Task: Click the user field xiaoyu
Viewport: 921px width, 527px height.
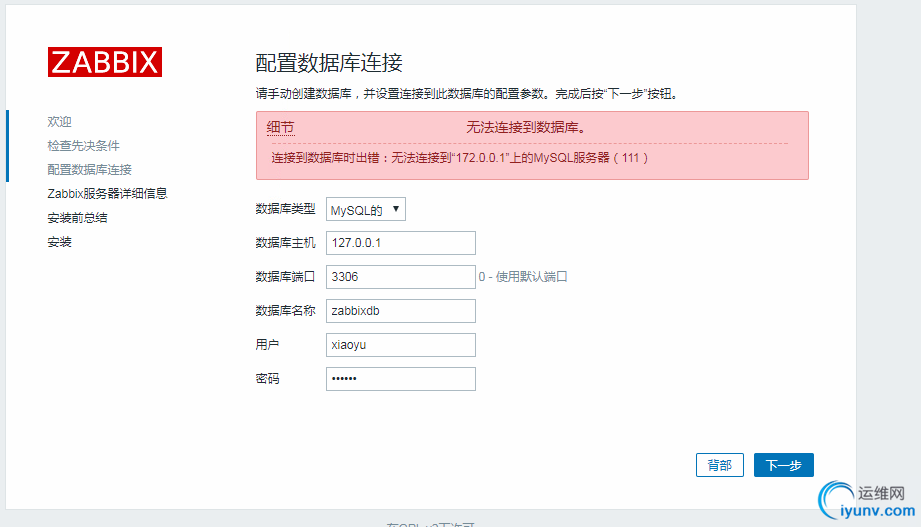Action: point(401,345)
